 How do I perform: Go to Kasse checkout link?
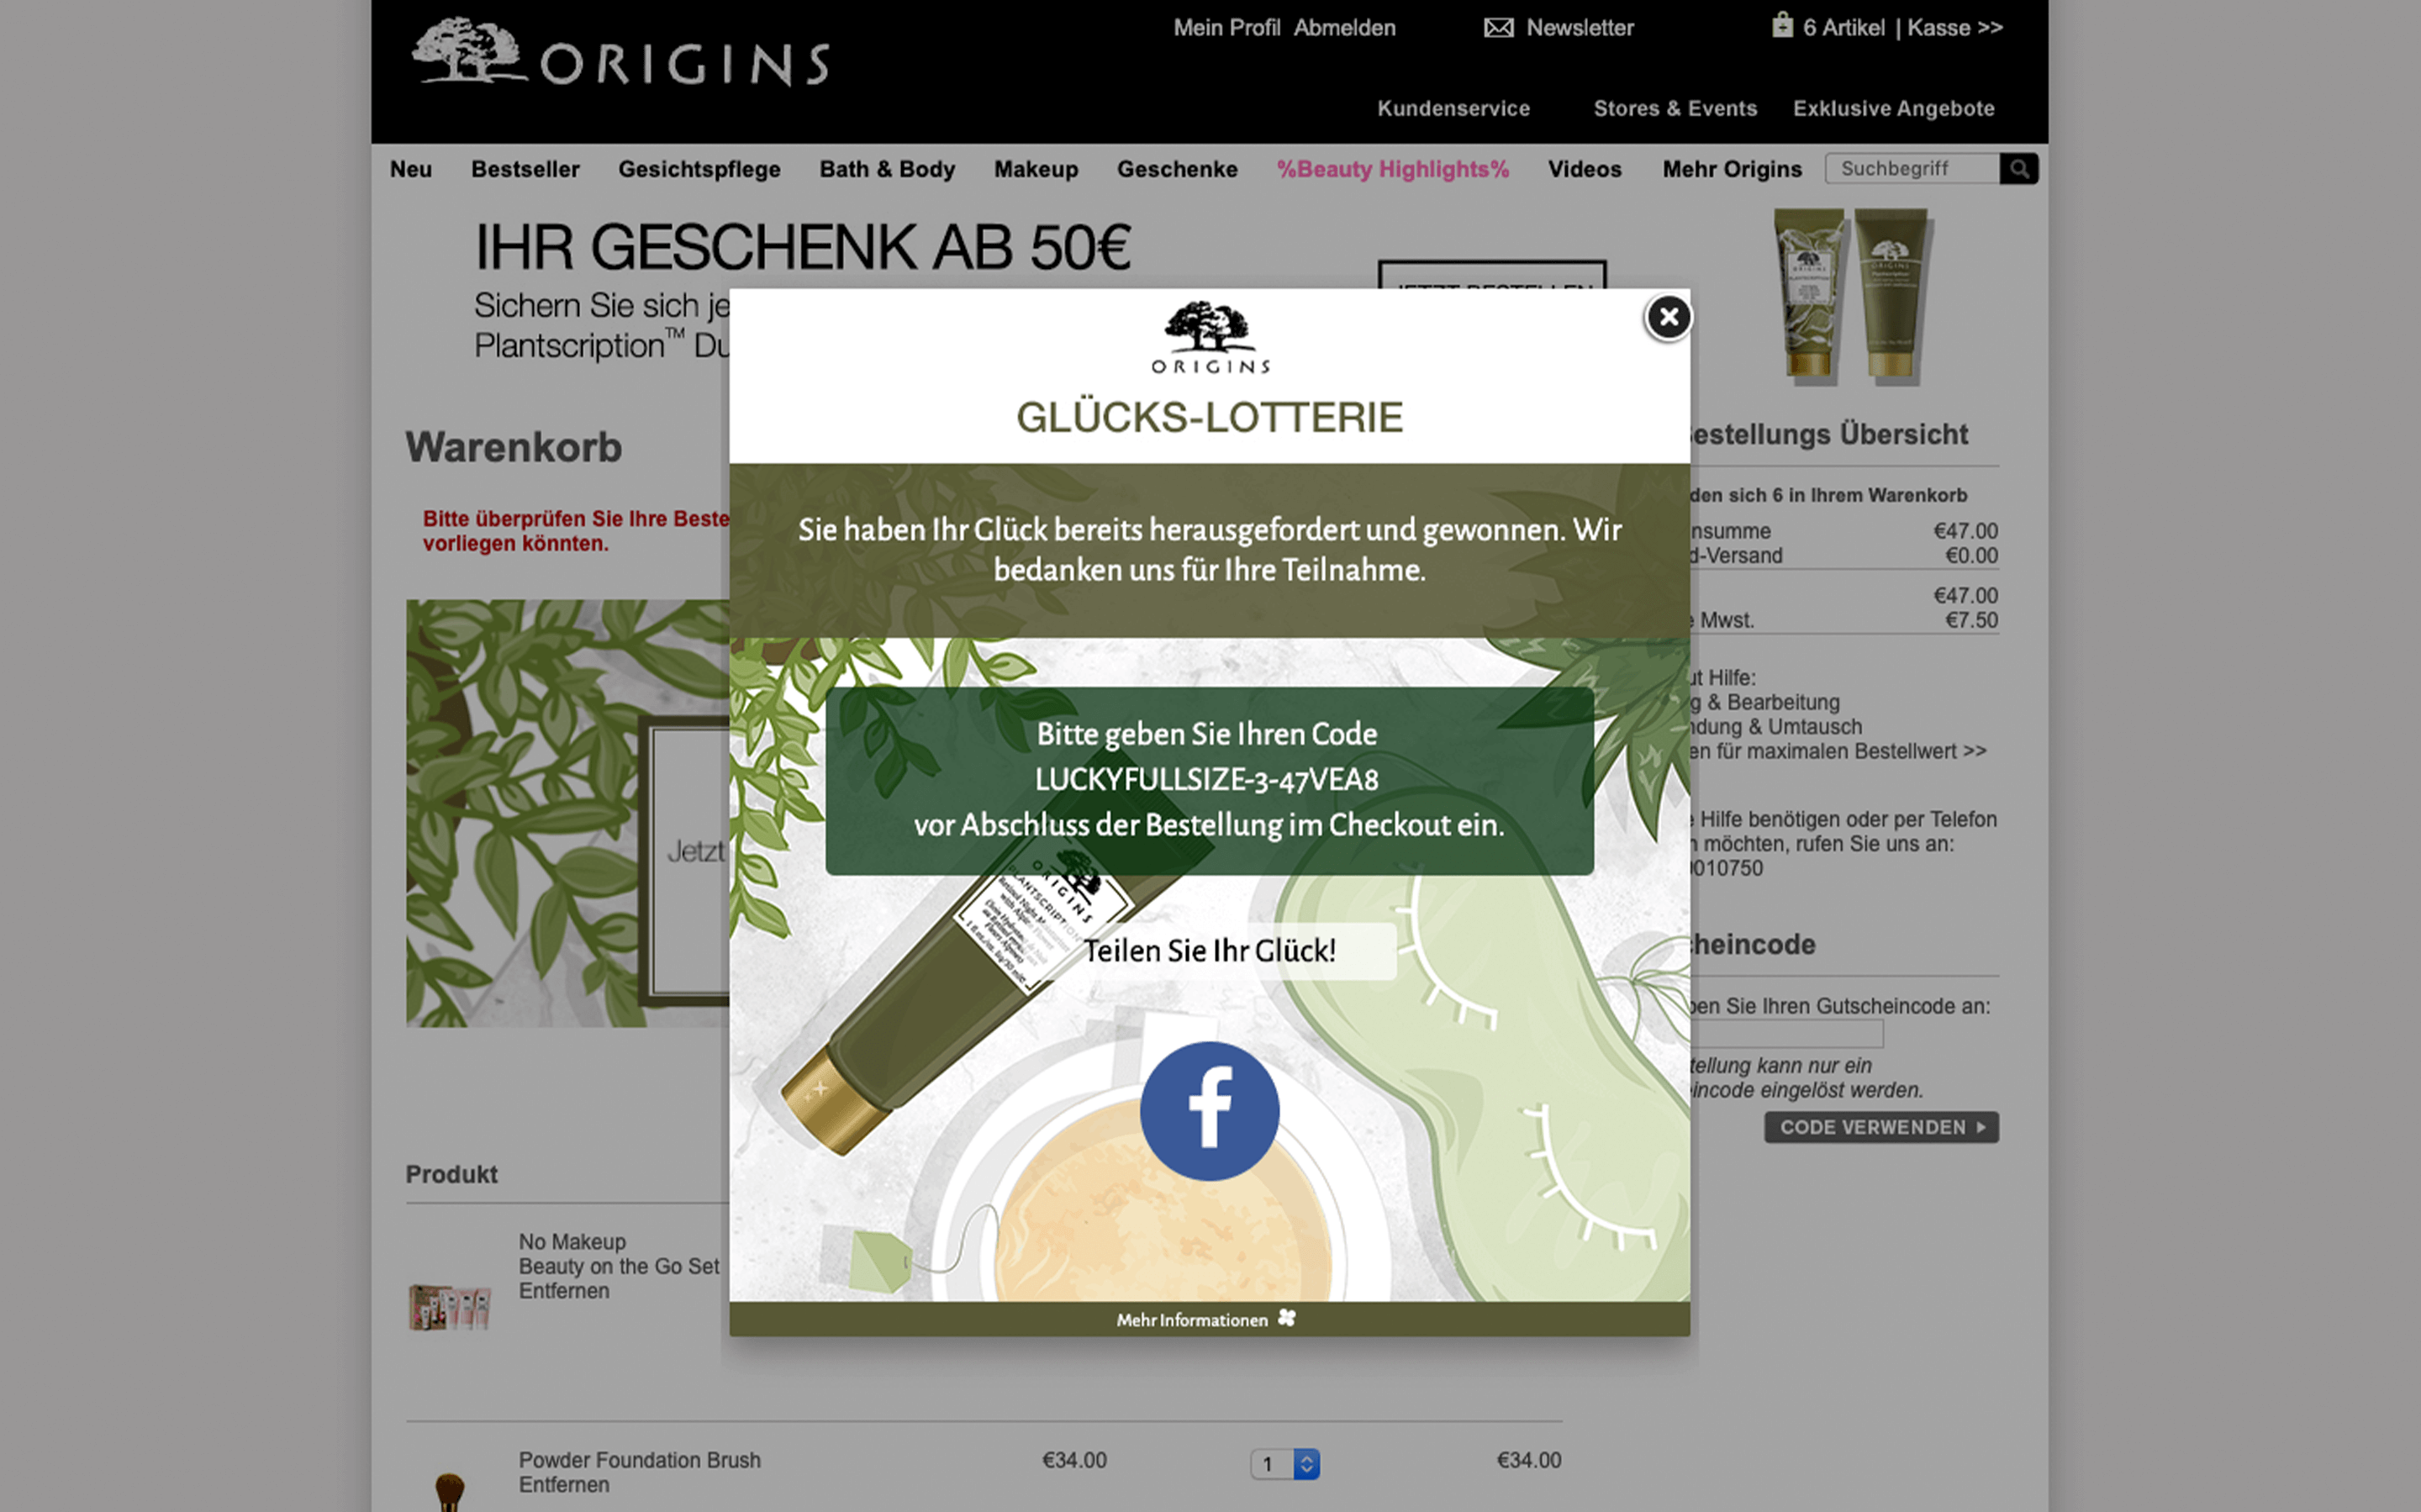tap(1955, 28)
